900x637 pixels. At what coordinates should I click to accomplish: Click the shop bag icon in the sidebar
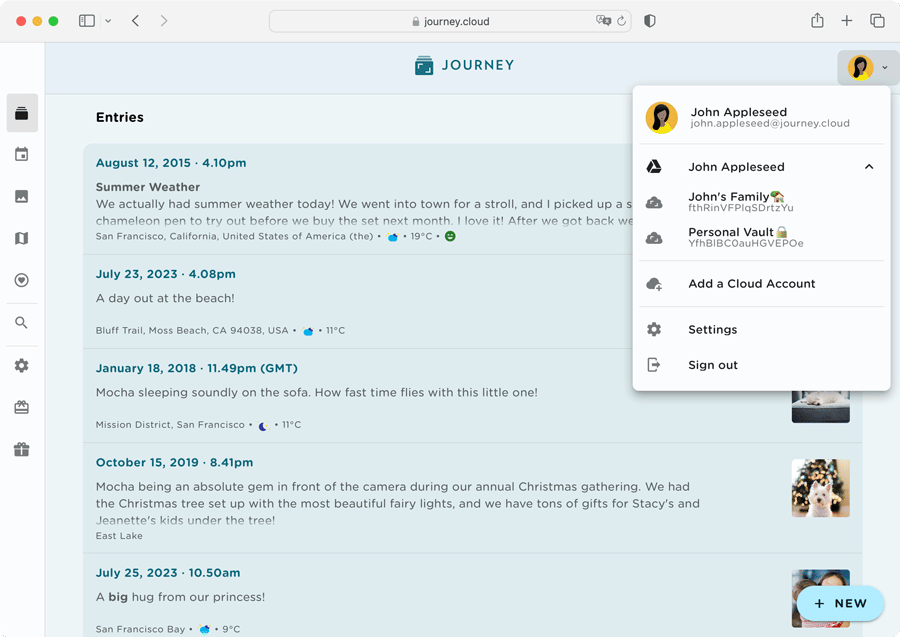click(21, 407)
